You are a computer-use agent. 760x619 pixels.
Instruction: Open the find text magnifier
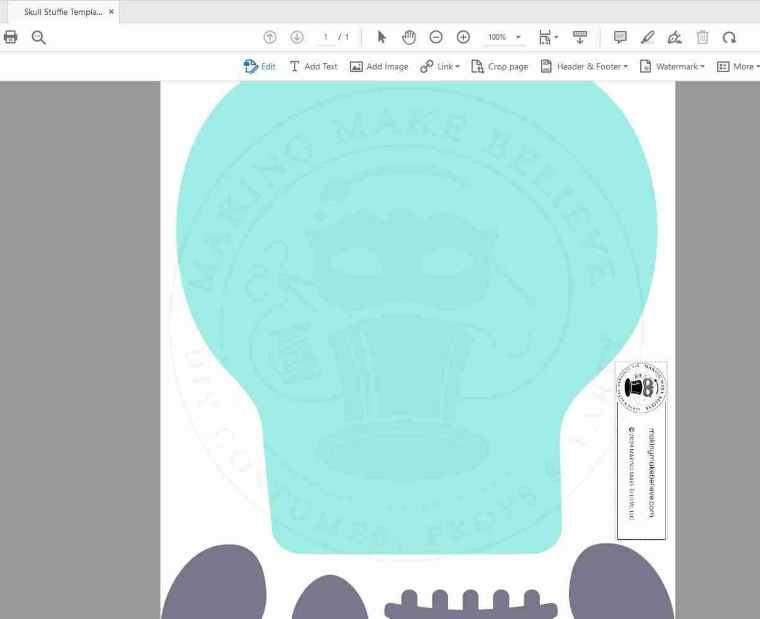coord(39,37)
